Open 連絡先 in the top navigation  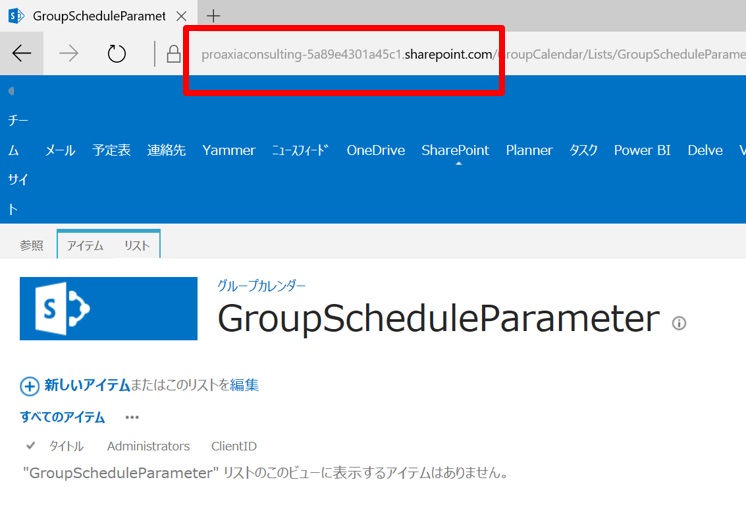tap(166, 150)
